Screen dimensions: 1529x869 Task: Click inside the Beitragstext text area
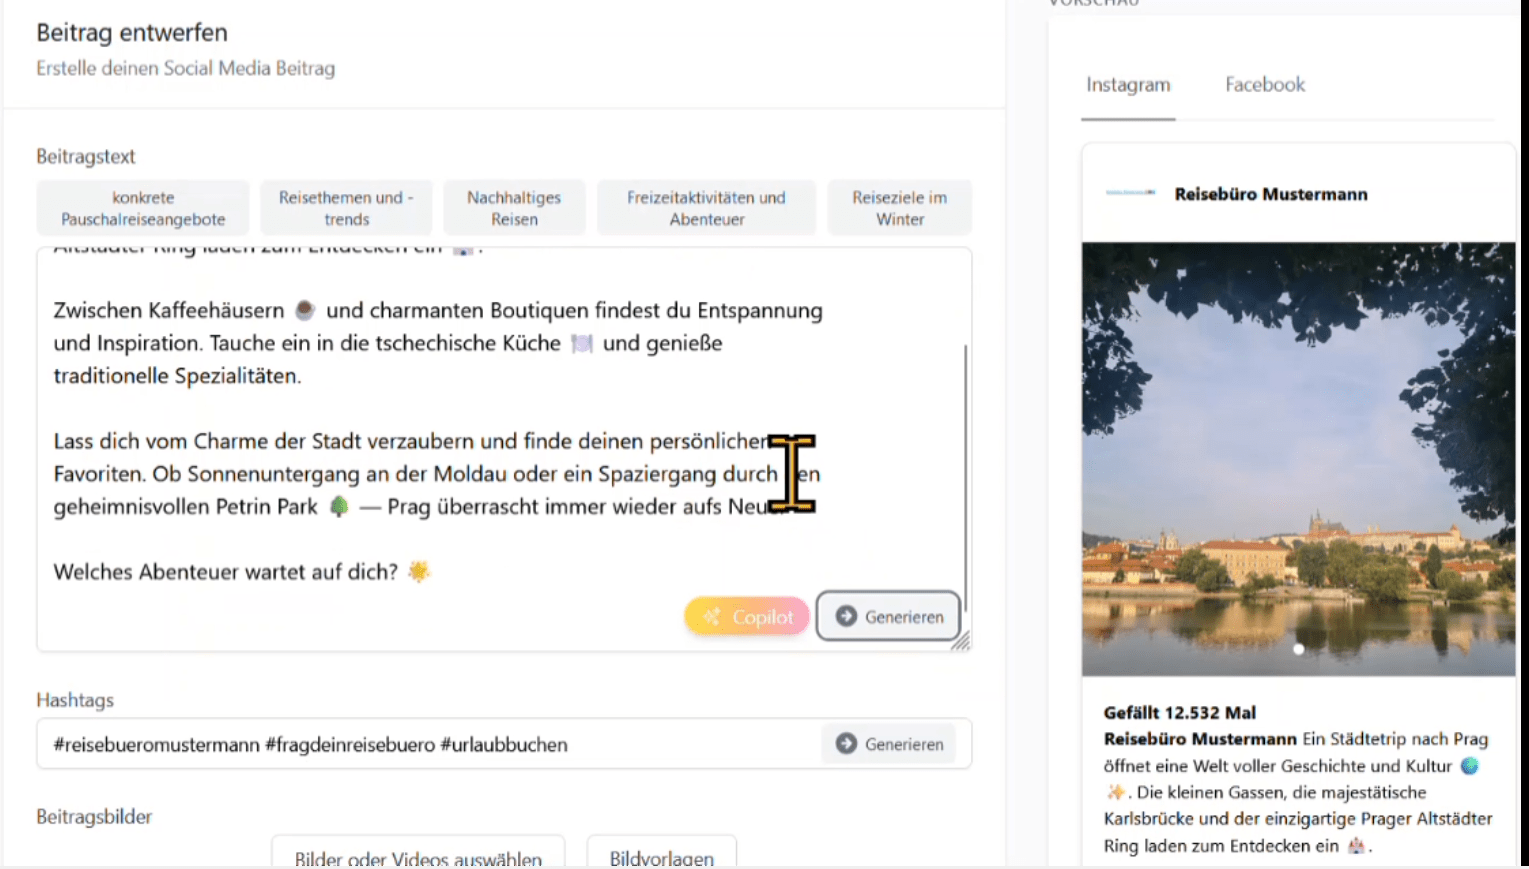[x=450, y=400]
